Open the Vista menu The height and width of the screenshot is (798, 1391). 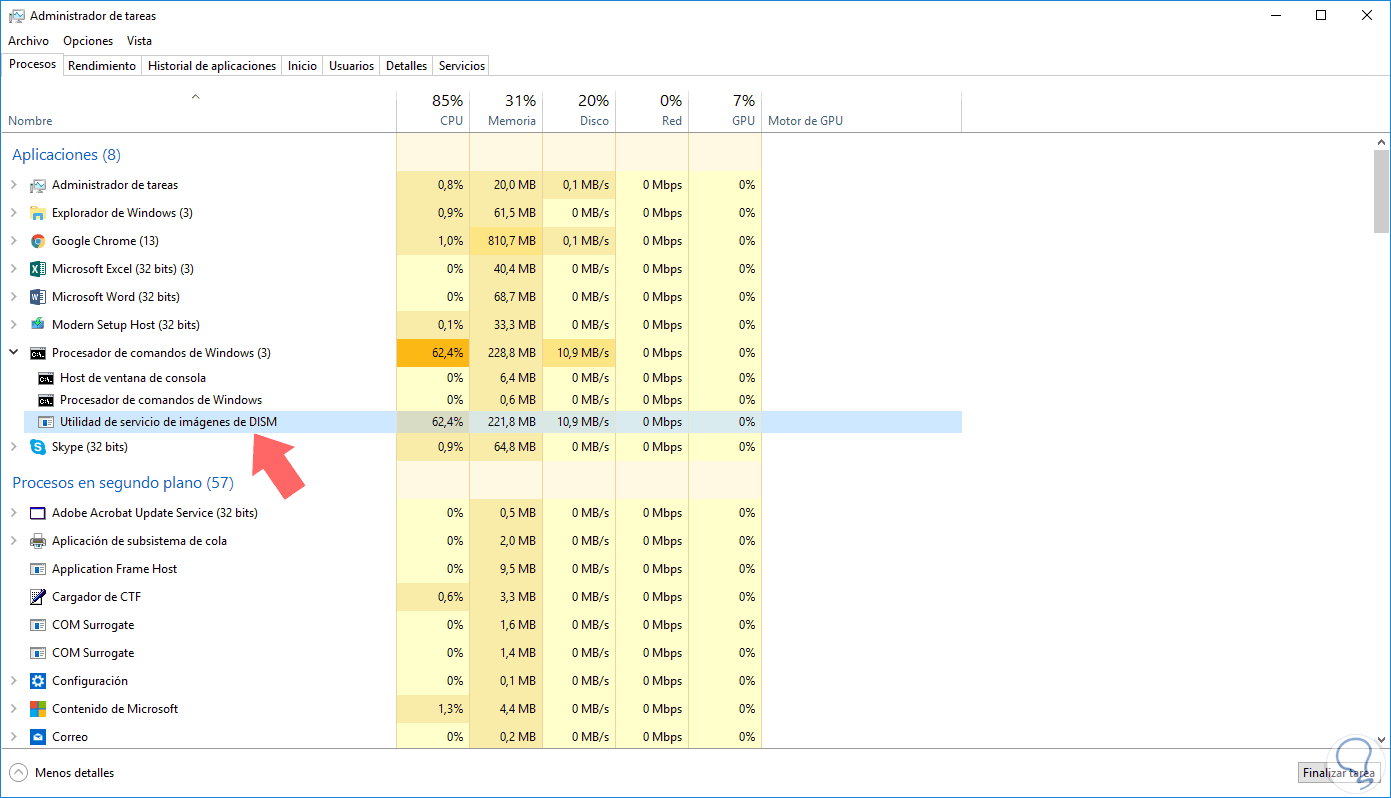click(139, 41)
